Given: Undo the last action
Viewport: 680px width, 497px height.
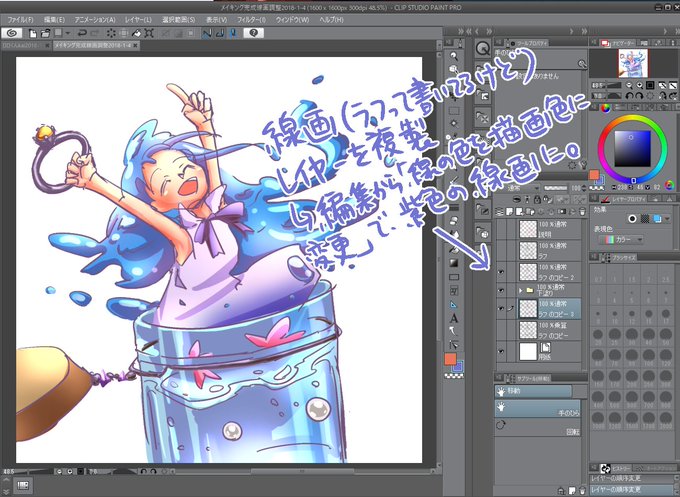Looking at the screenshot, I should coord(82,33).
